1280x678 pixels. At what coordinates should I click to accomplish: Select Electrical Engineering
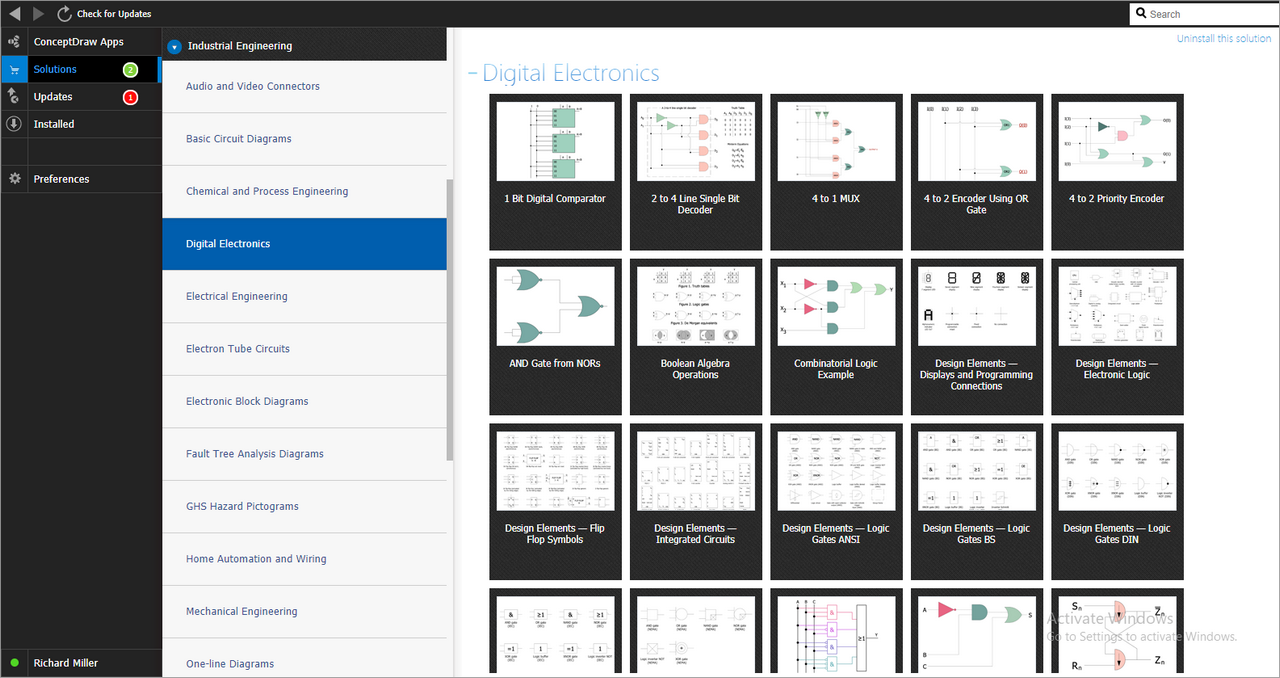coord(304,296)
